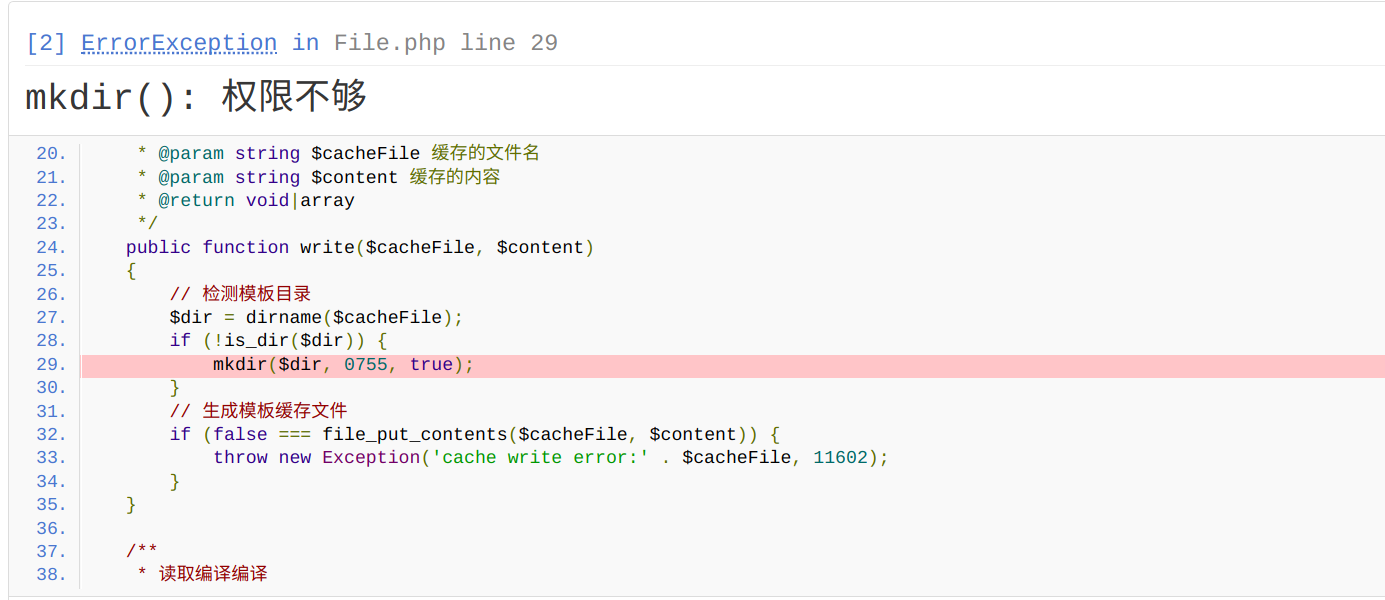Click the 检测模板目录 comment line
Image resolution: width=1385 pixels, height=600 pixels.
[241, 294]
